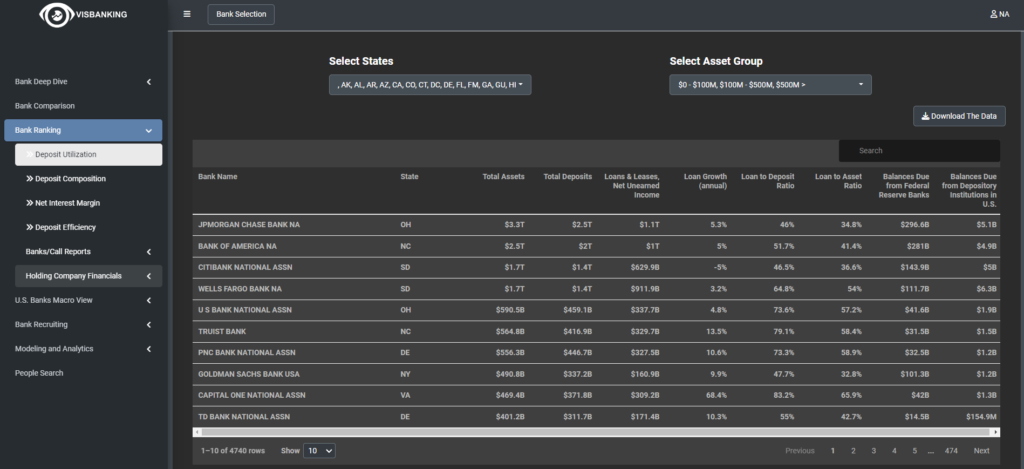The height and width of the screenshot is (469, 1024).
Task: Click double-chevron icon beside Deposit Efficiency
Action: point(29,227)
